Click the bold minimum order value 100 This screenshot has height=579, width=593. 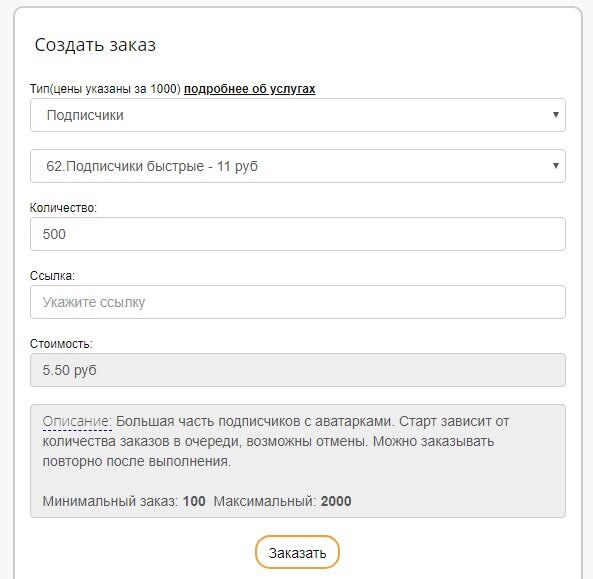(x=194, y=501)
